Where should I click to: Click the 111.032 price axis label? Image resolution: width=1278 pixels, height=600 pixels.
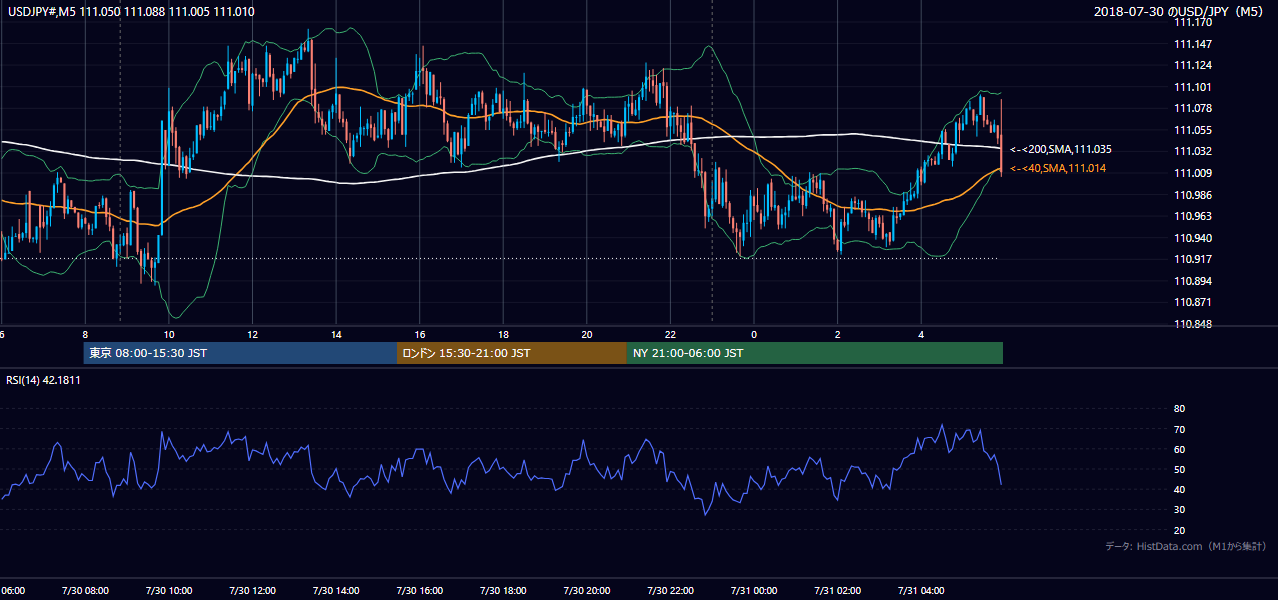(1193, 151)
